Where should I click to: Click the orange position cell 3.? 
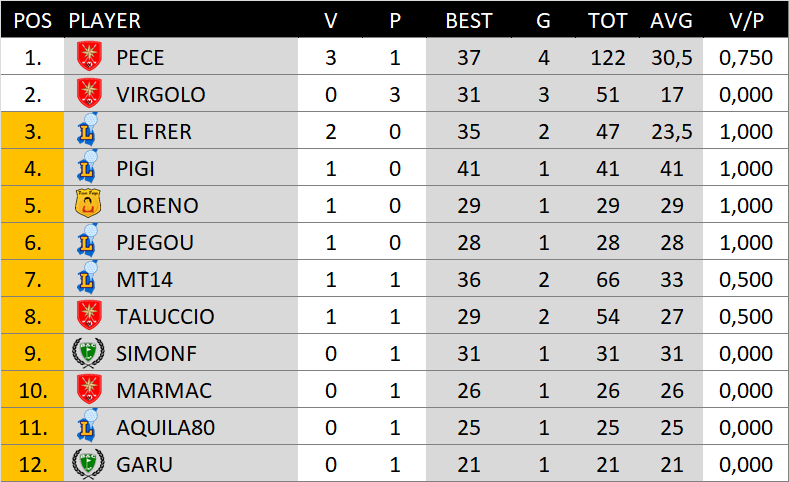pyautogui.click(x=32, y=131)
